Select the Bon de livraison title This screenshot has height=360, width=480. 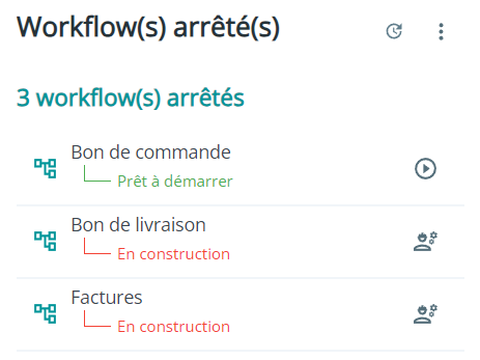138,225
